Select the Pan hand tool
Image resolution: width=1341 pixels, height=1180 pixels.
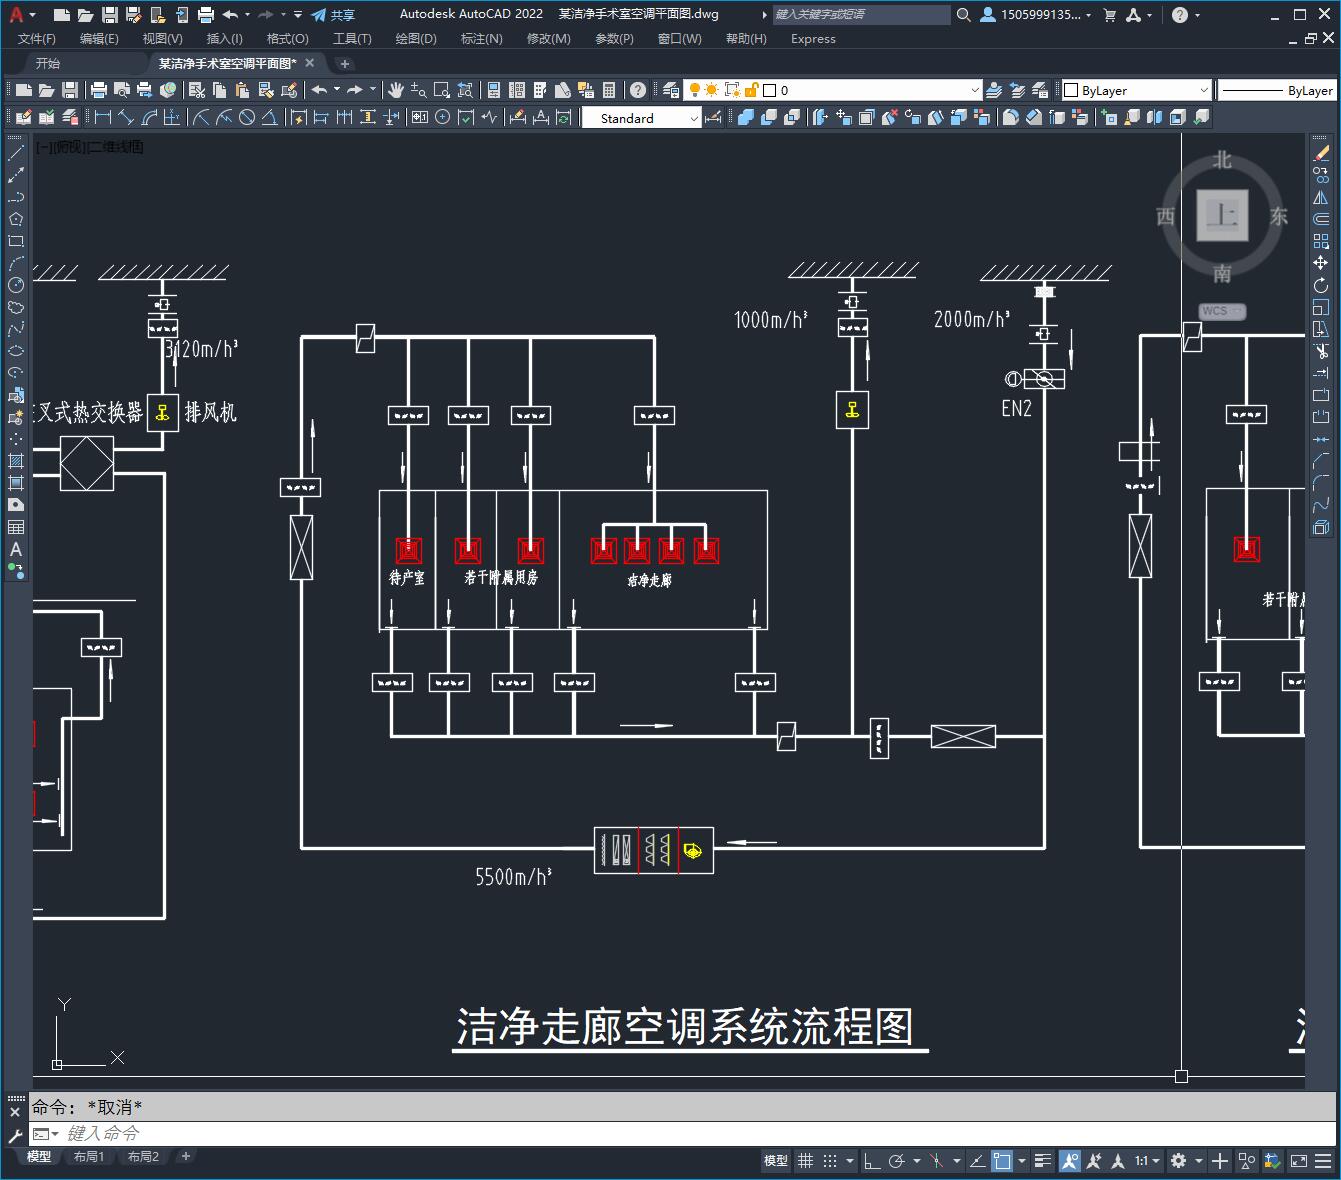(396, 90)
